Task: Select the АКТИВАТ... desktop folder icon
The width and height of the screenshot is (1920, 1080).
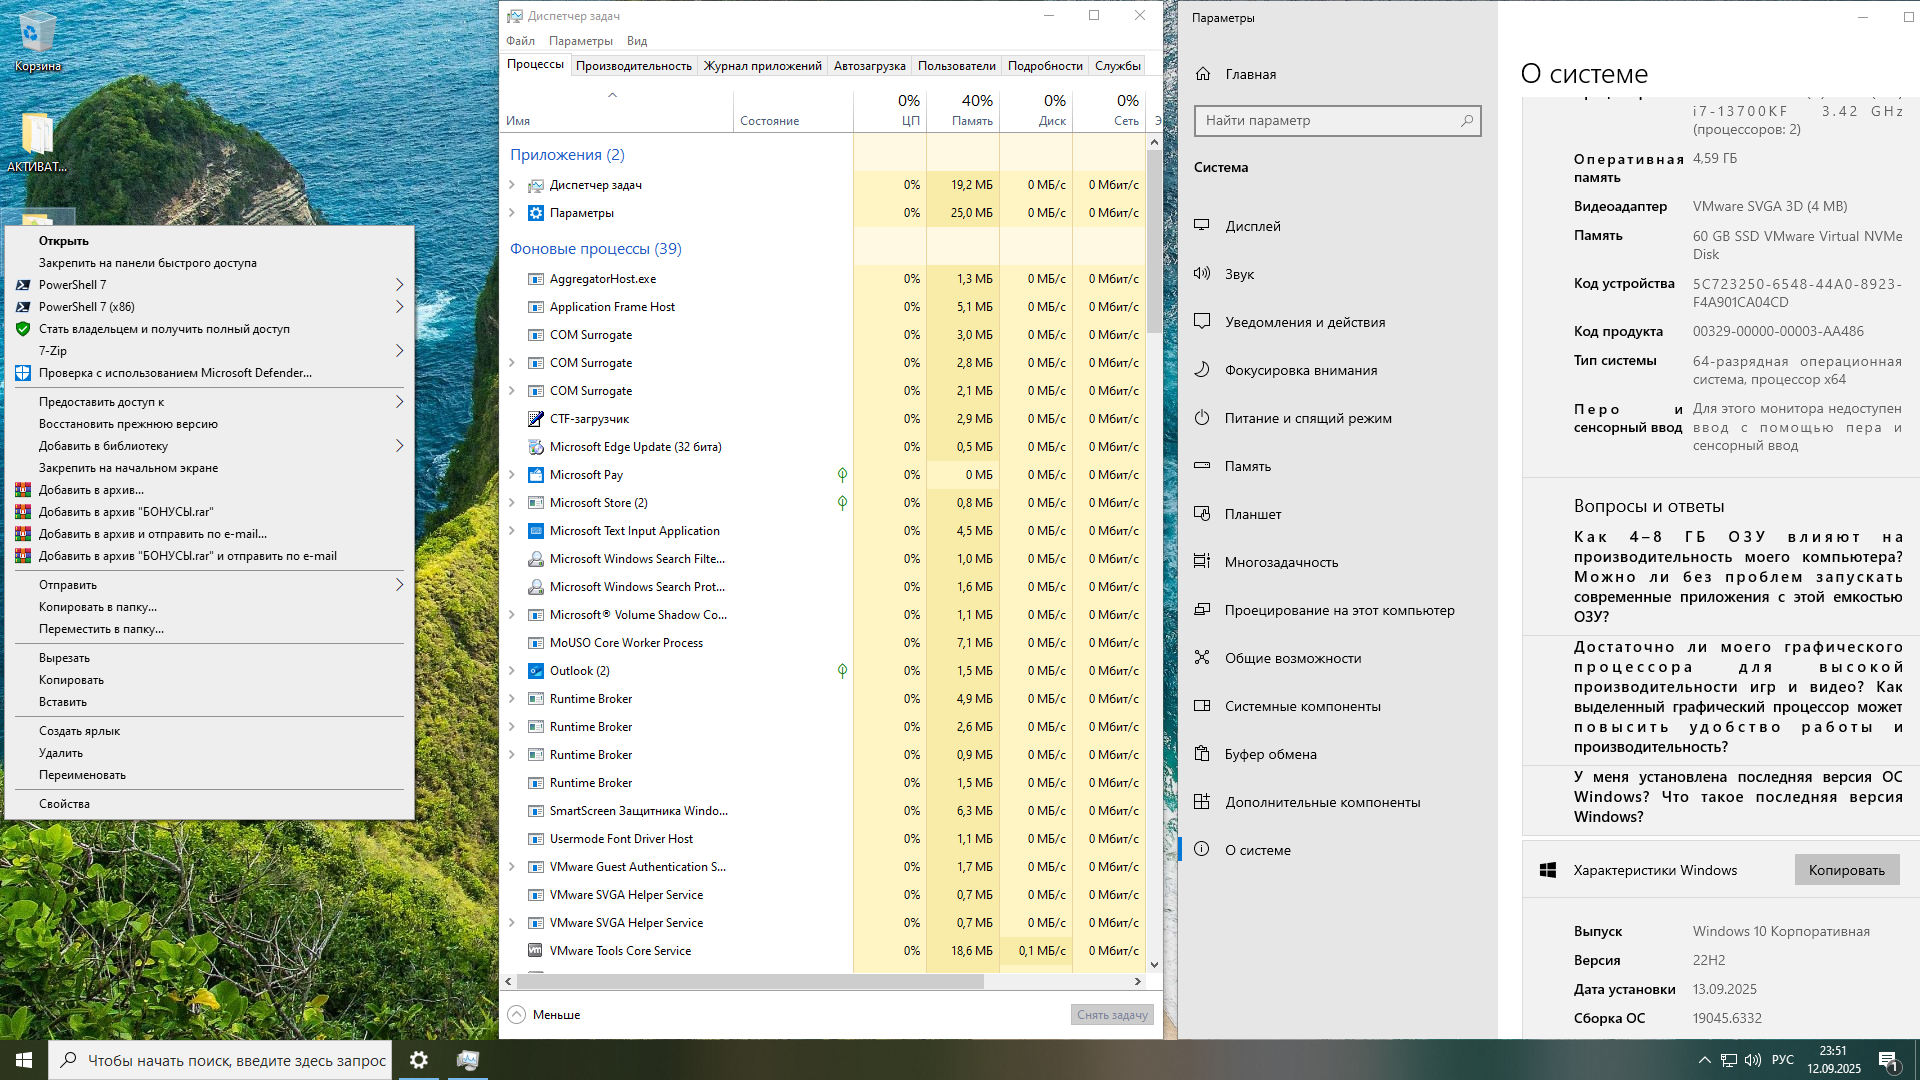Action: (x=37, y=142)
